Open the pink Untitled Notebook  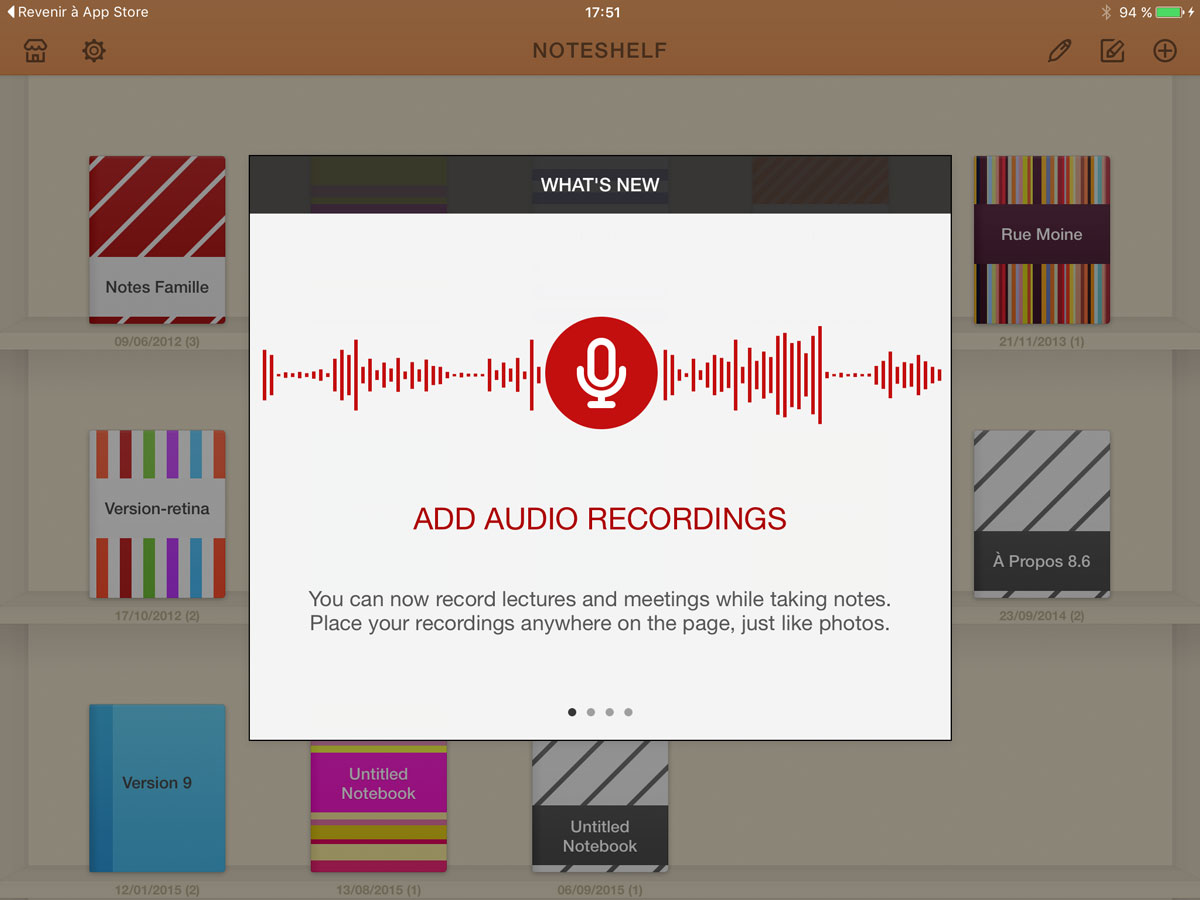(x=379, y=807)
